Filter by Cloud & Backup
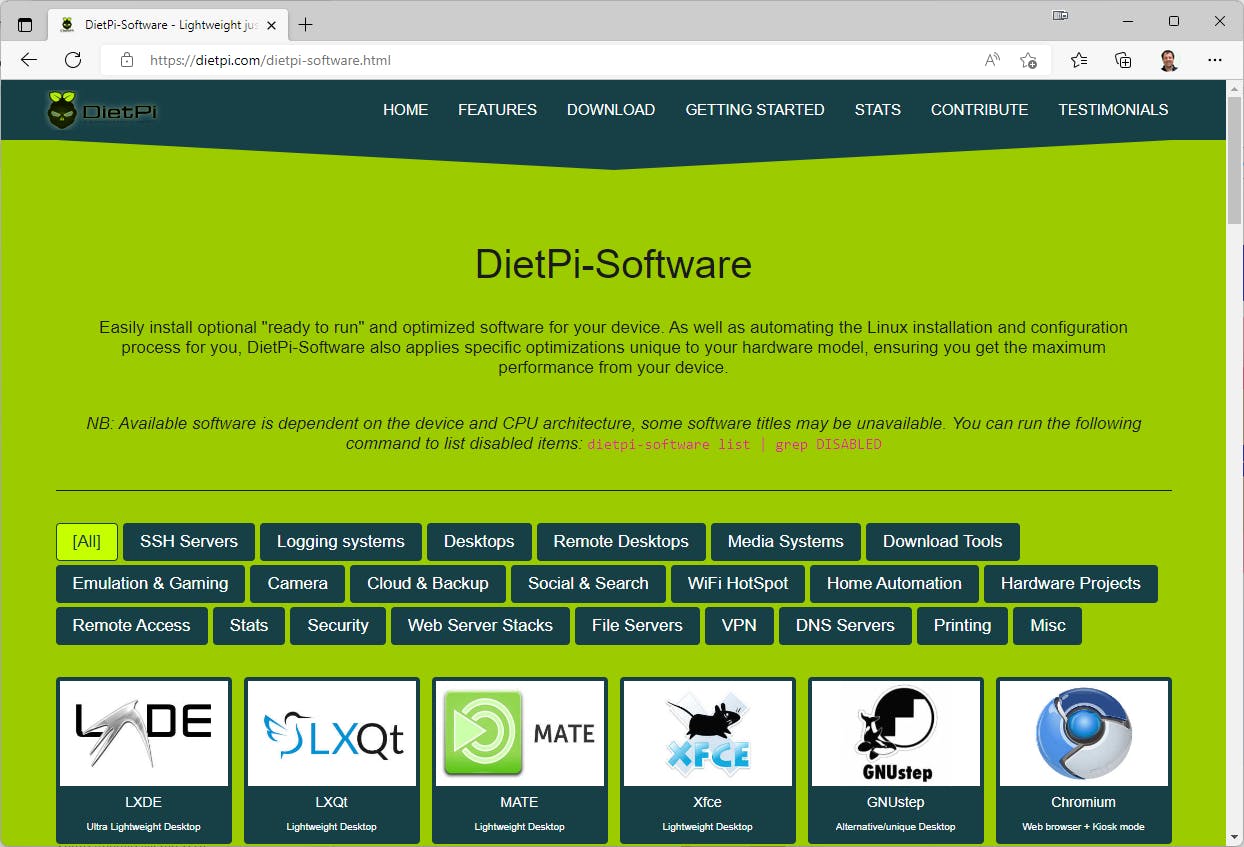 click(428, 584)
